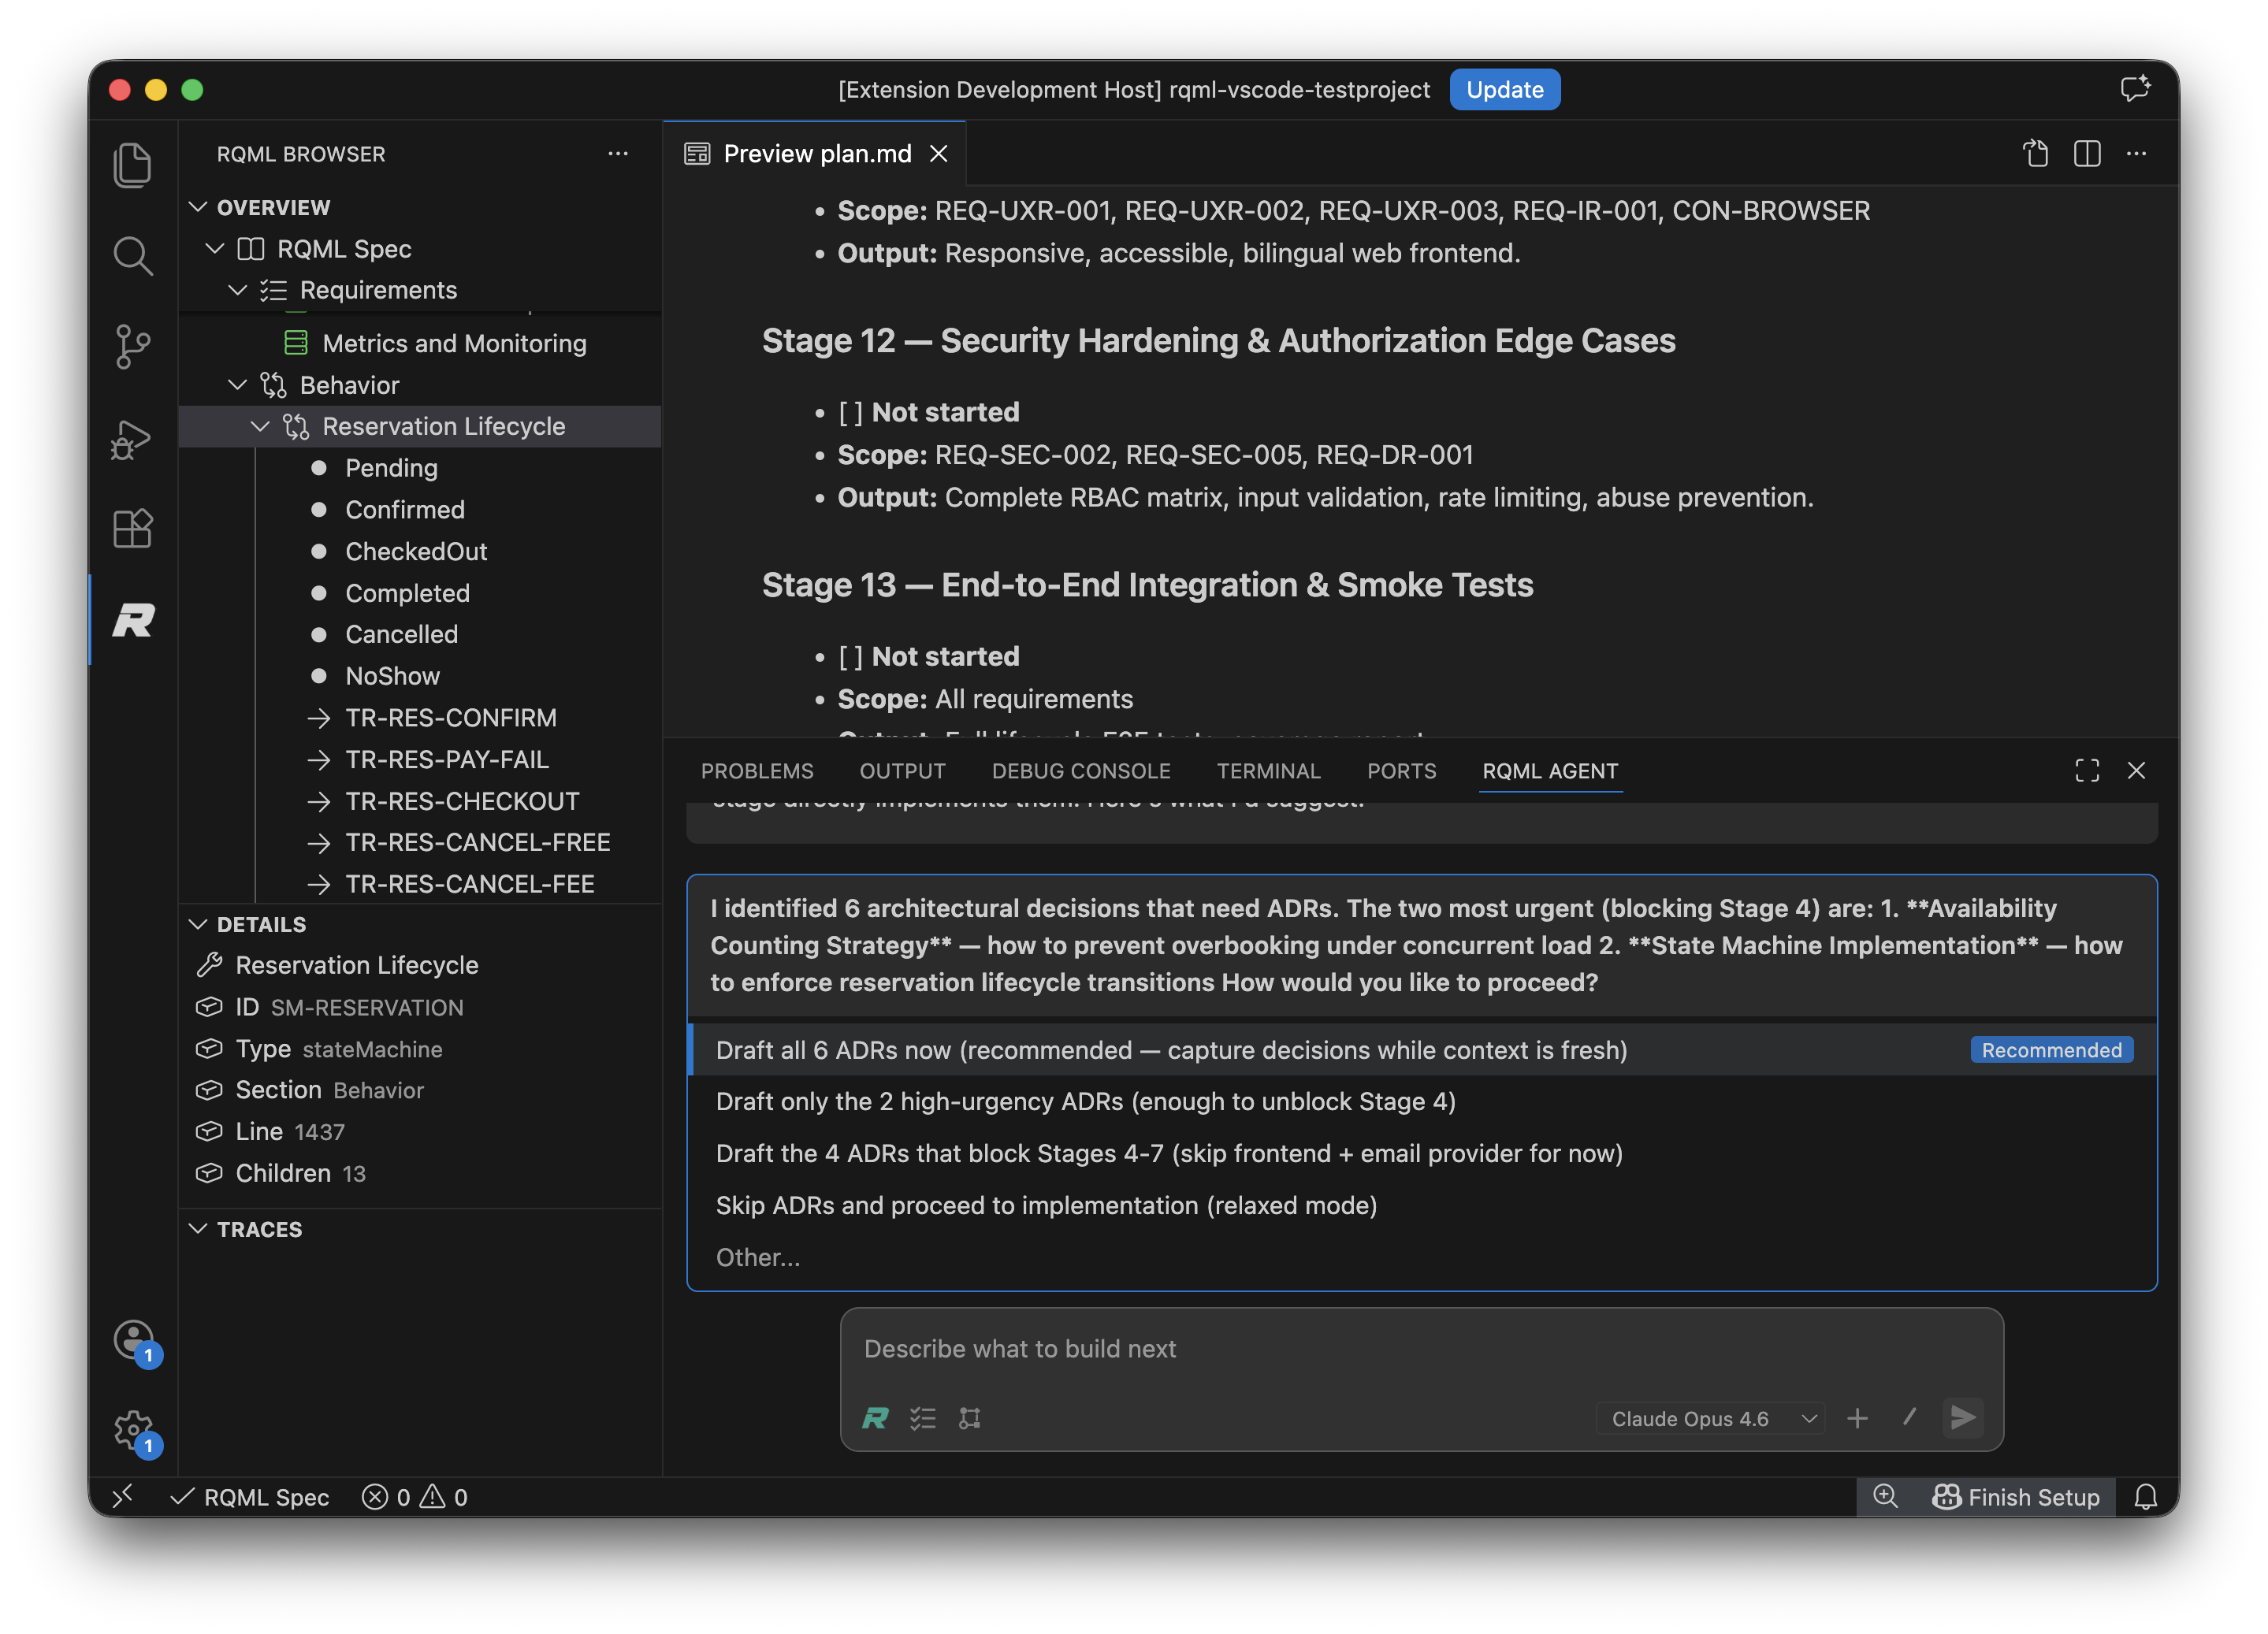Screen dimensions: 2268x1634
Task: Click Finish Setup in status bar
Action: (2017, 1497)
